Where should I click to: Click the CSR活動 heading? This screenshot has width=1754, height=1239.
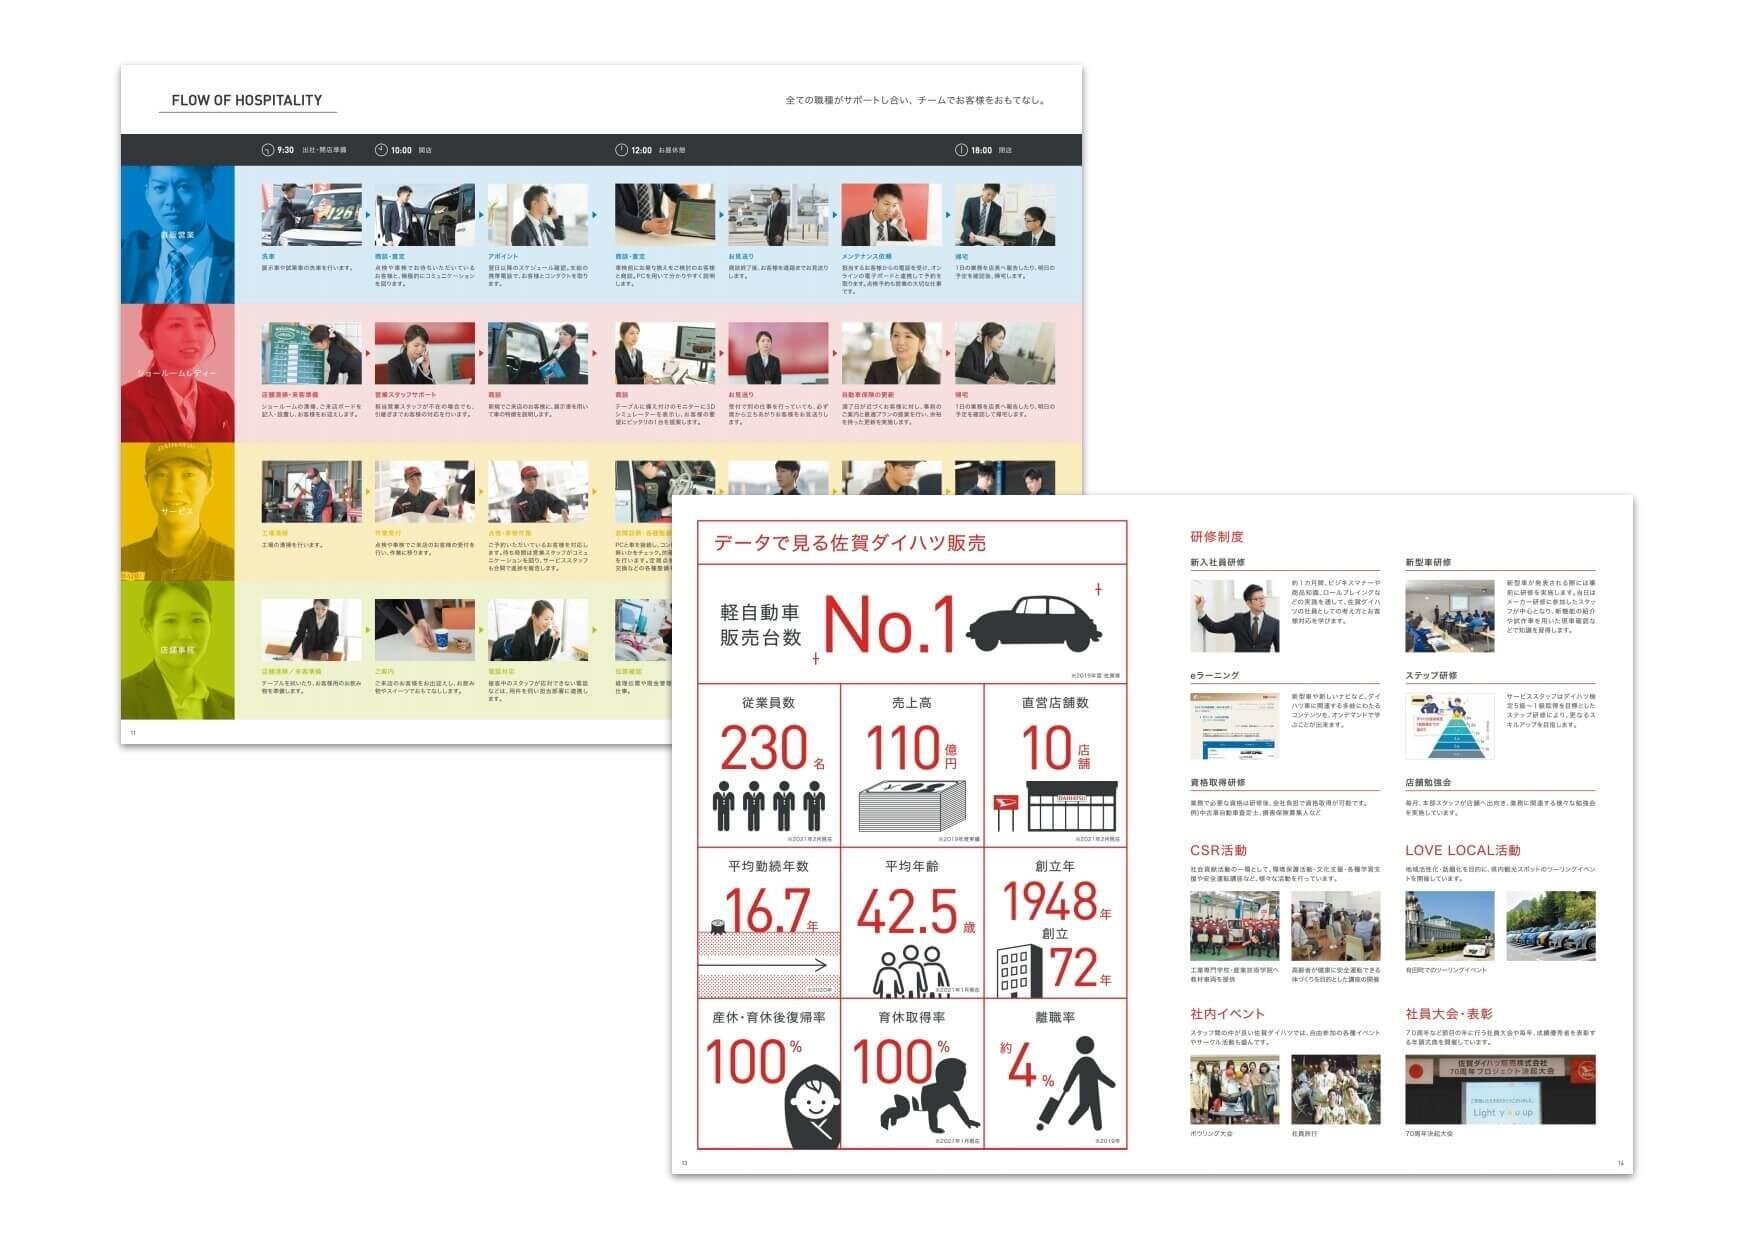pos(1218,850)
